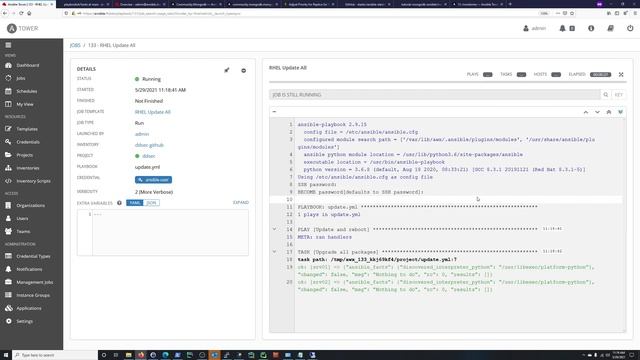The height and width of the screenshot is (360, 640).
Task: Click the ansible-user credential tag
Action: pos(153,180)
